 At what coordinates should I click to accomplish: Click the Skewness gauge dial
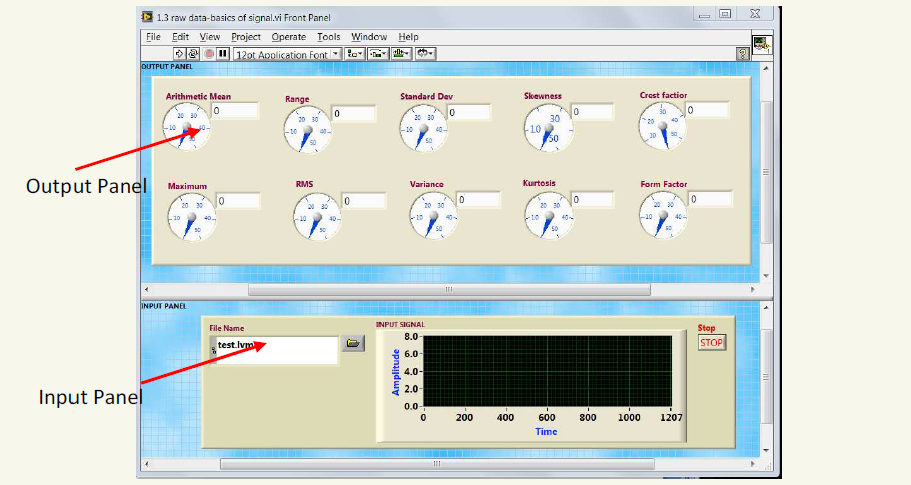[548, 128]
